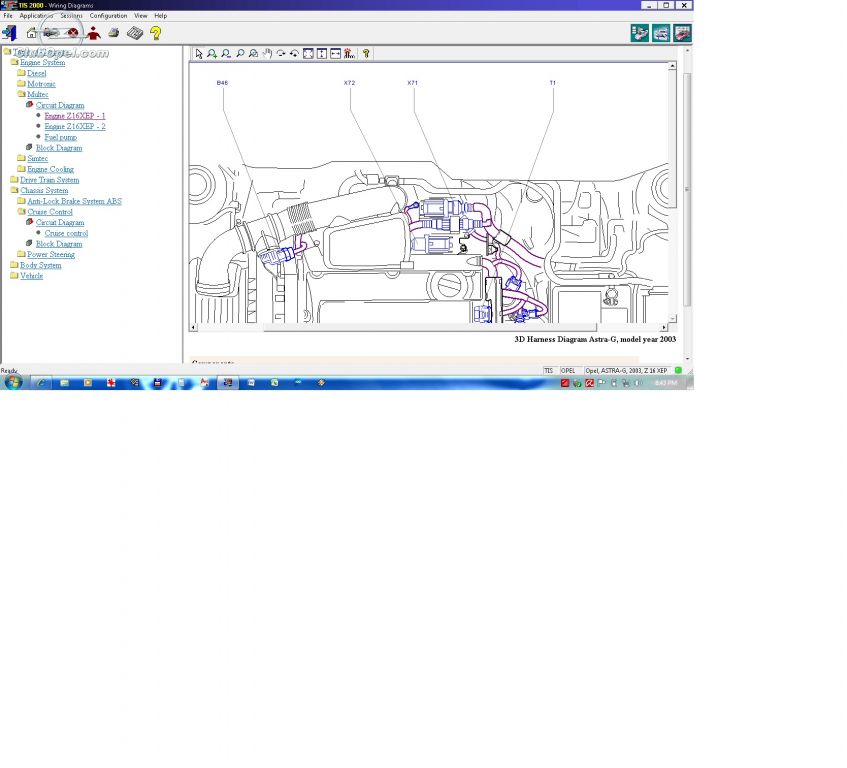Image resolution: width=847 pixels, height=768 pixels.
Task: Select the hand pan tool
Action: coord(267,53)
